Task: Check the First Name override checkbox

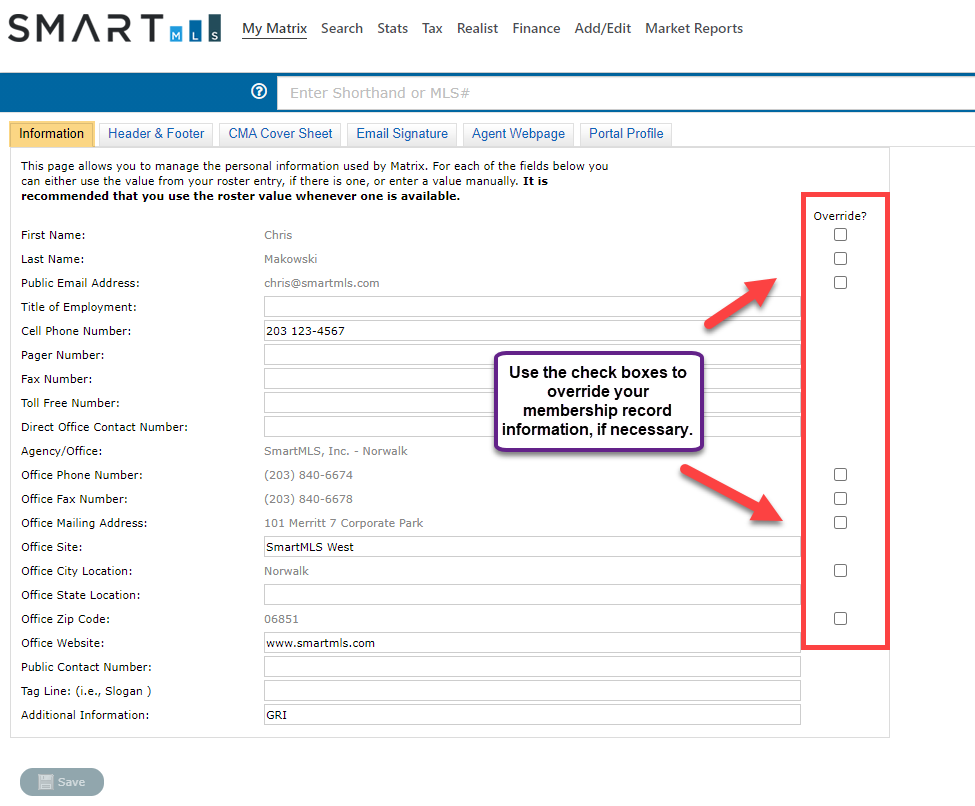Action: 840,235
